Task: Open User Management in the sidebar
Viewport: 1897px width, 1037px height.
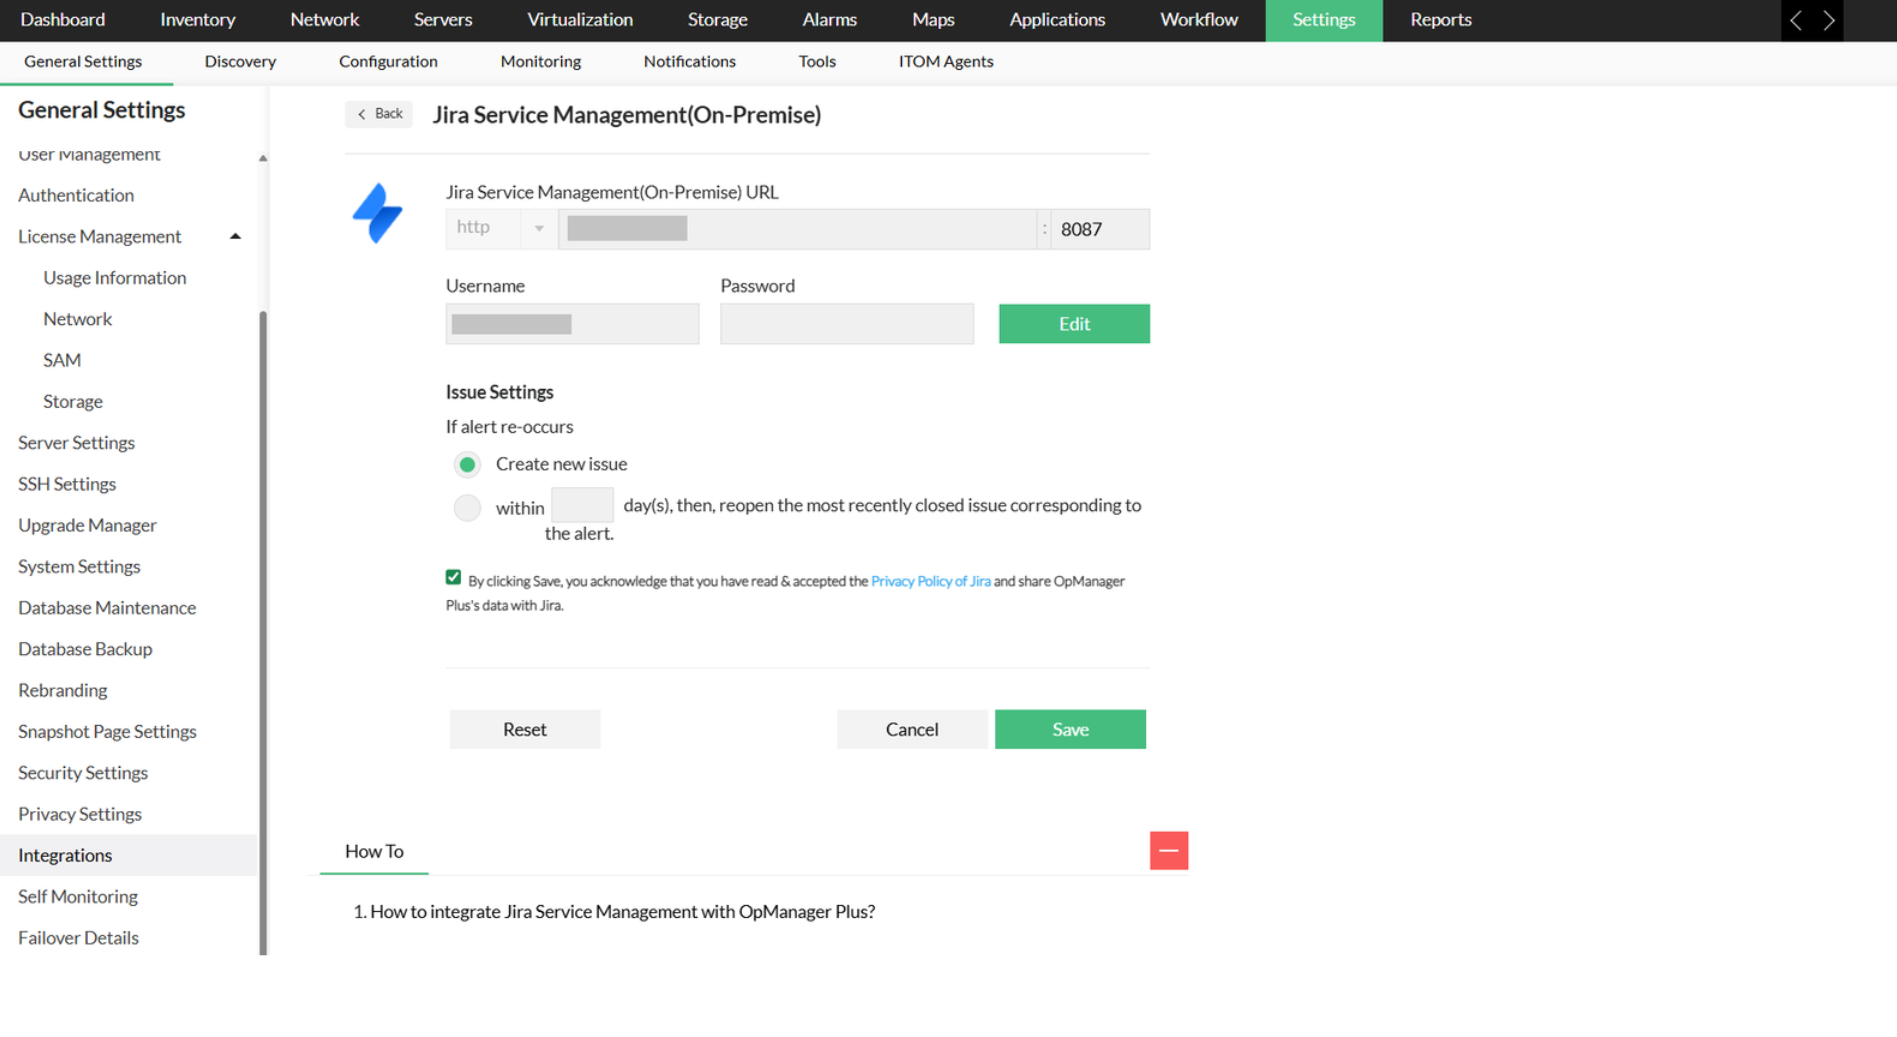Action: tap(89, 154)
